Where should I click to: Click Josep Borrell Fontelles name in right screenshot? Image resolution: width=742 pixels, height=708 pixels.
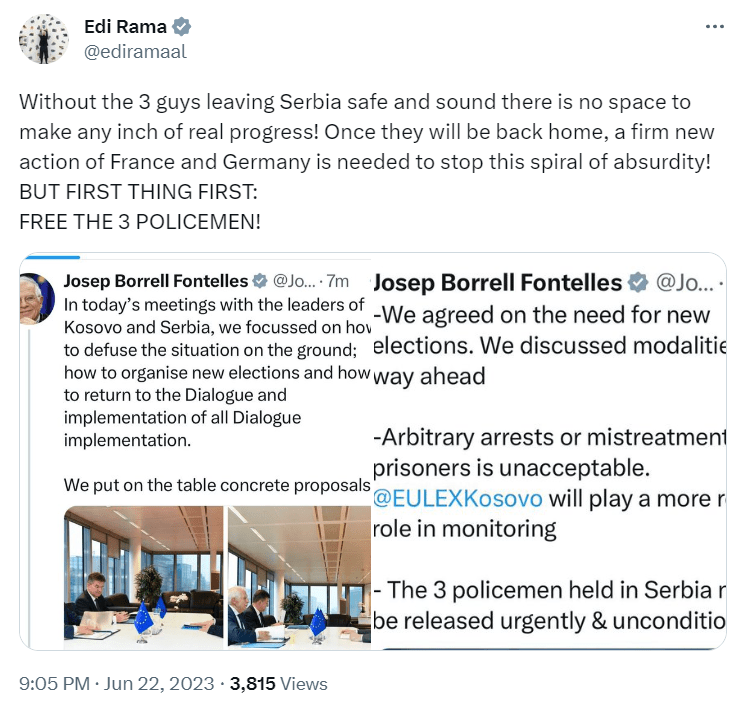[x=495, y=282]
